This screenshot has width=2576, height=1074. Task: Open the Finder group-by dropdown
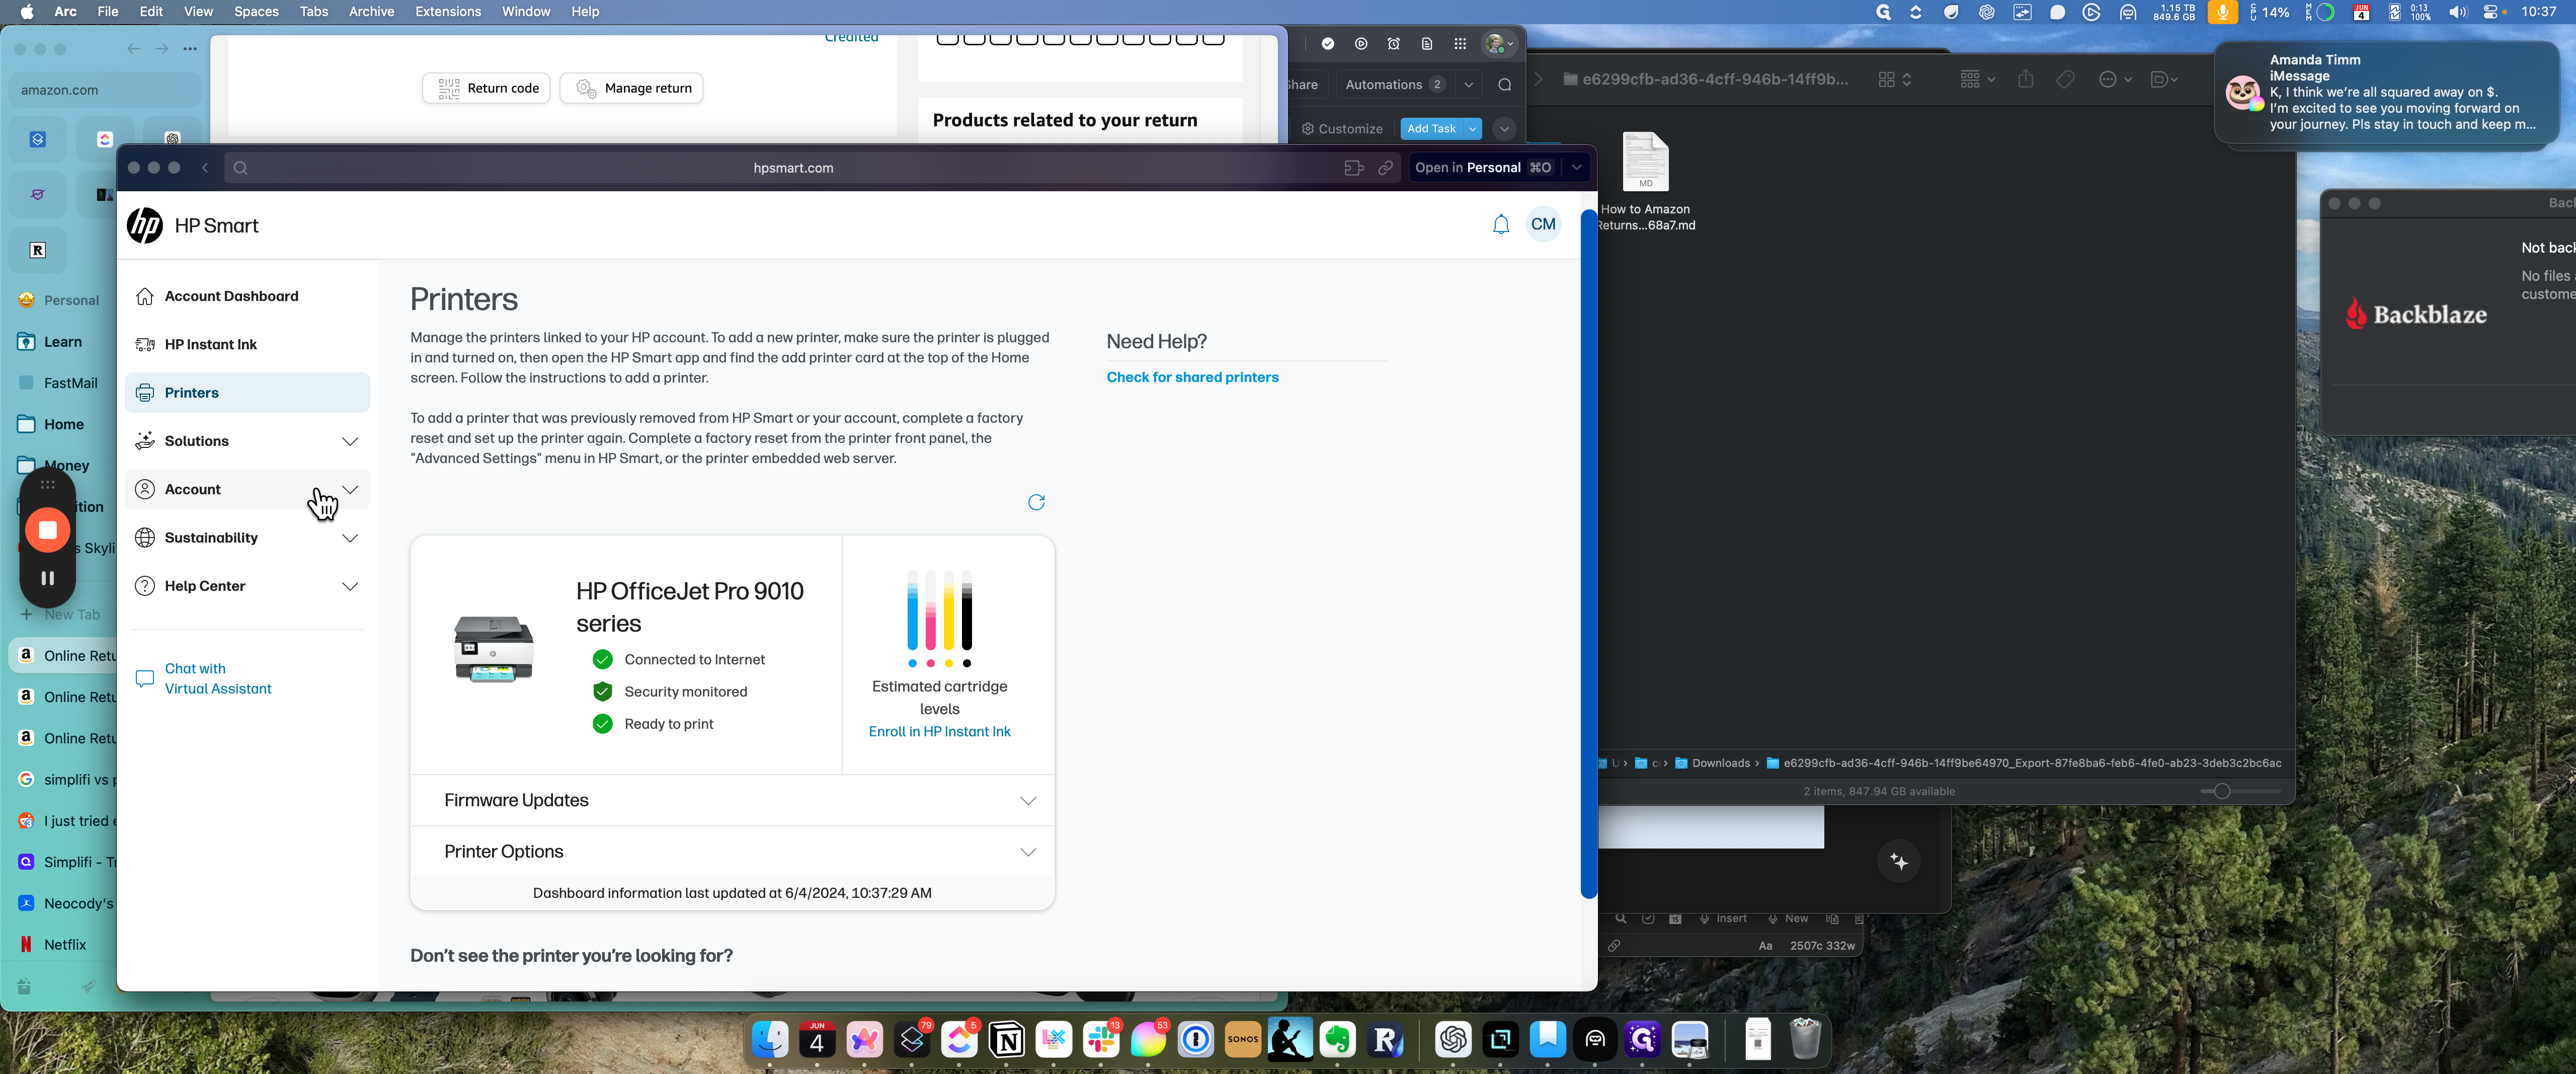tap(1977, 79)
